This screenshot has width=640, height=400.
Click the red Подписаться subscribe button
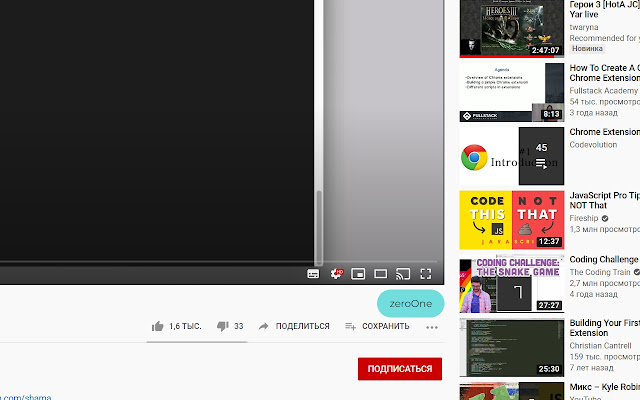point(400,369)
